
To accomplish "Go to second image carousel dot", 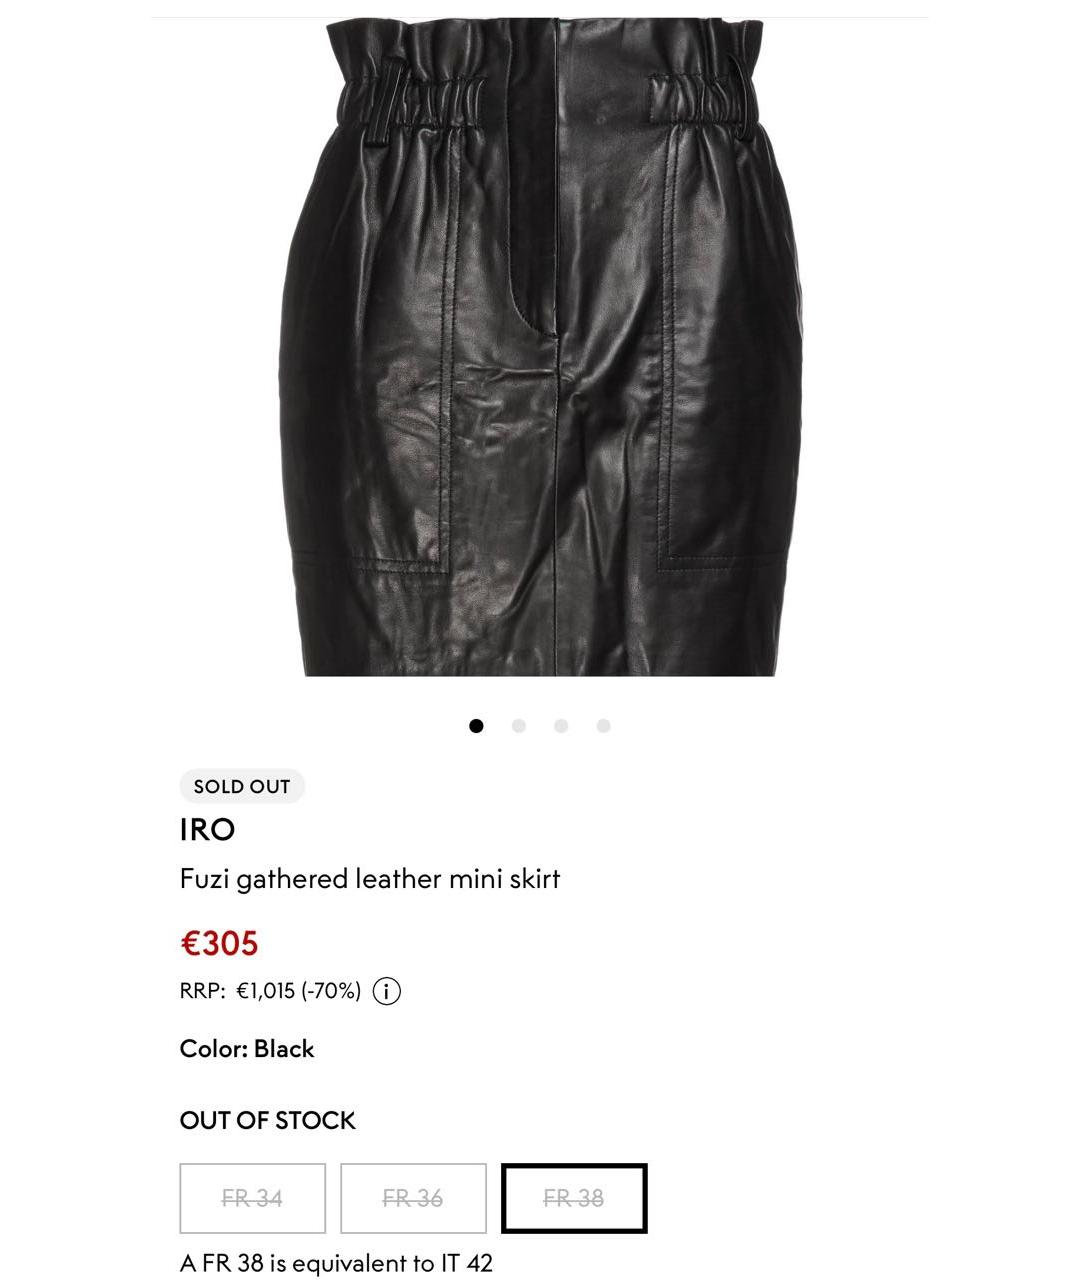I will [518, 726].
